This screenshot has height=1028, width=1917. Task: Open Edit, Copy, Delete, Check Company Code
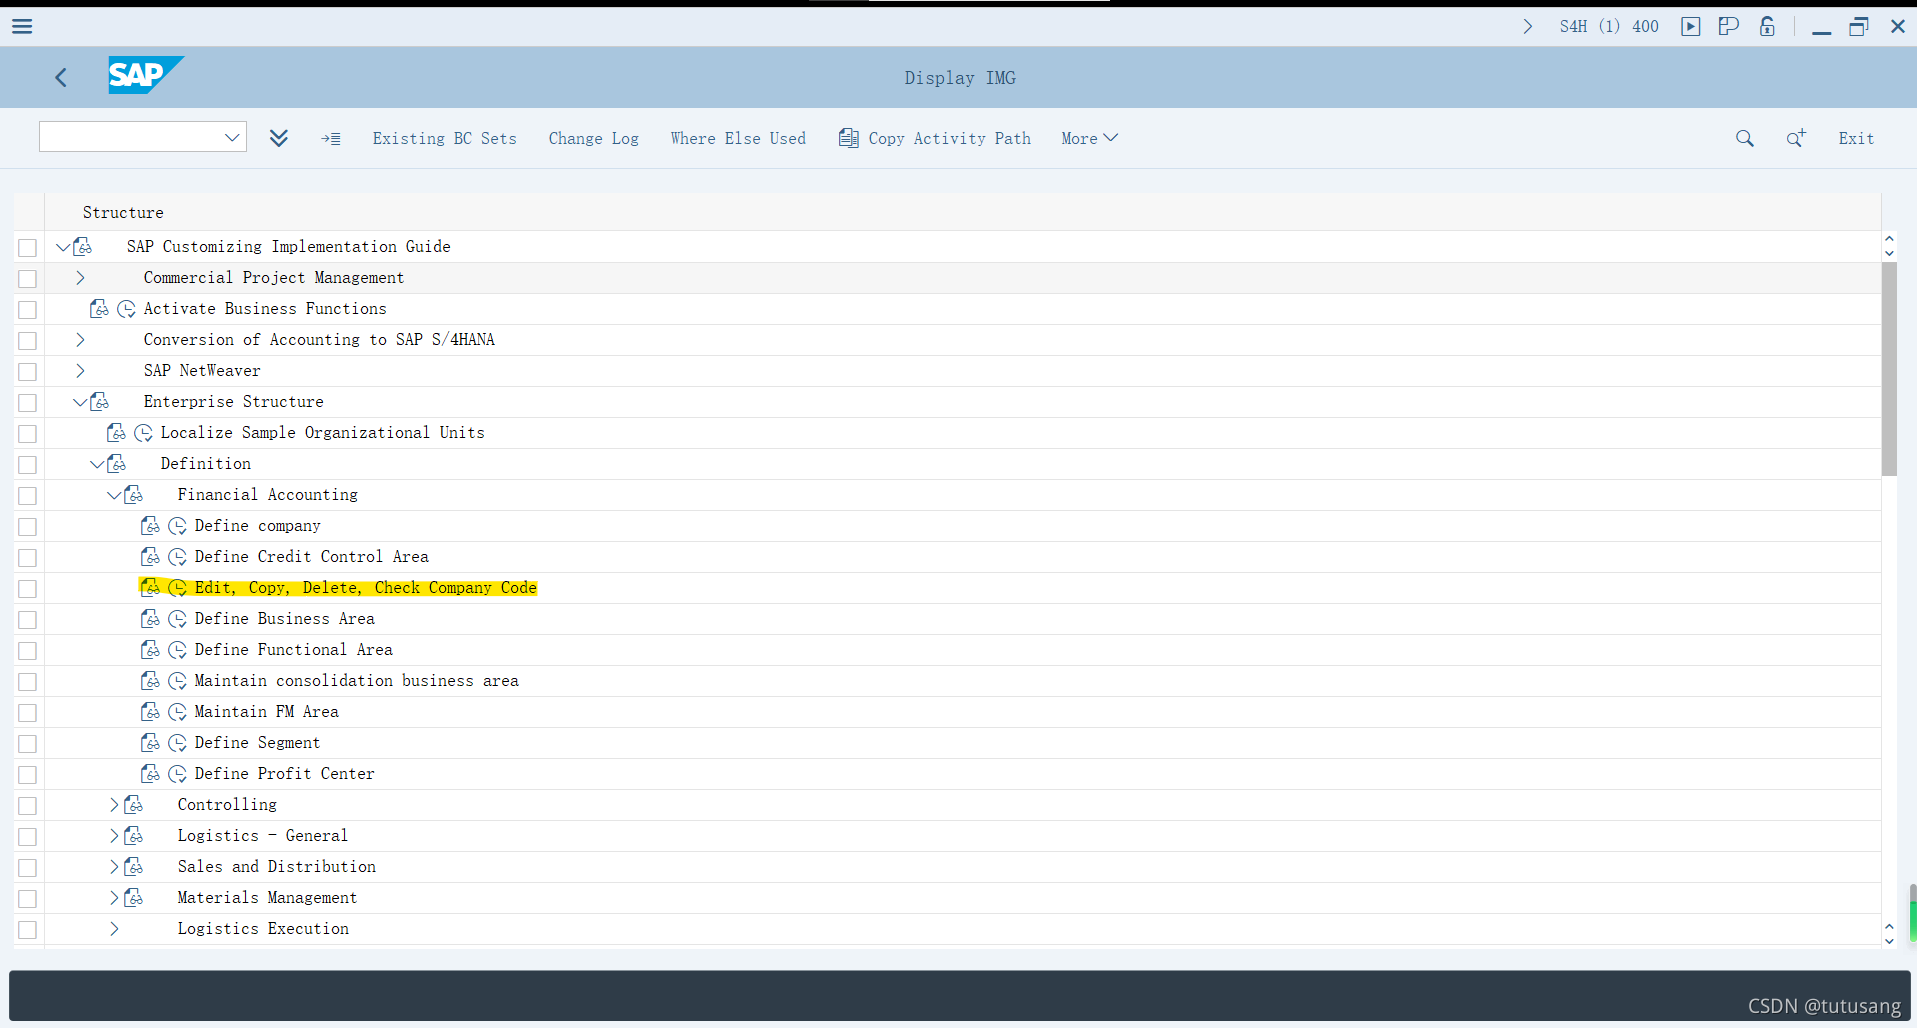[365, 588]
